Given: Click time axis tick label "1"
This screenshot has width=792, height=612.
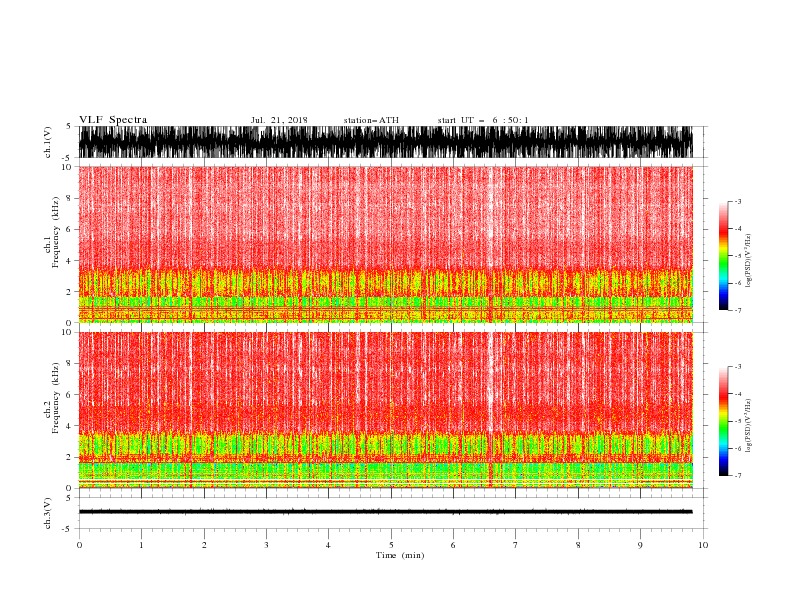Looking at the screenshot, I should [x=141, y=545].
